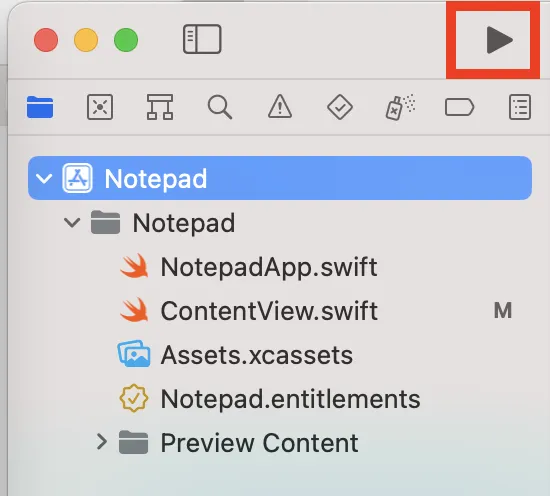Open Notepad.entitlements file
This screenshot has height=496, width=550.
pos(269,399)
